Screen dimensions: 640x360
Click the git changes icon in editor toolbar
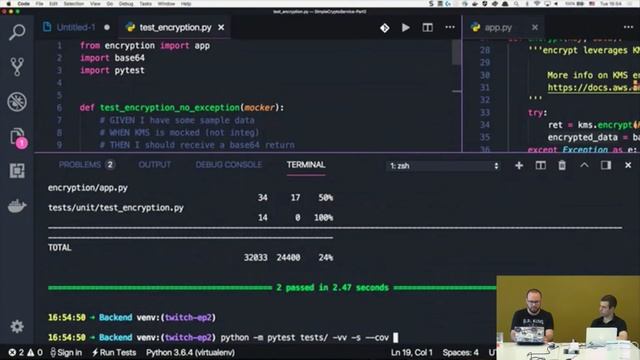coord(384,28)
